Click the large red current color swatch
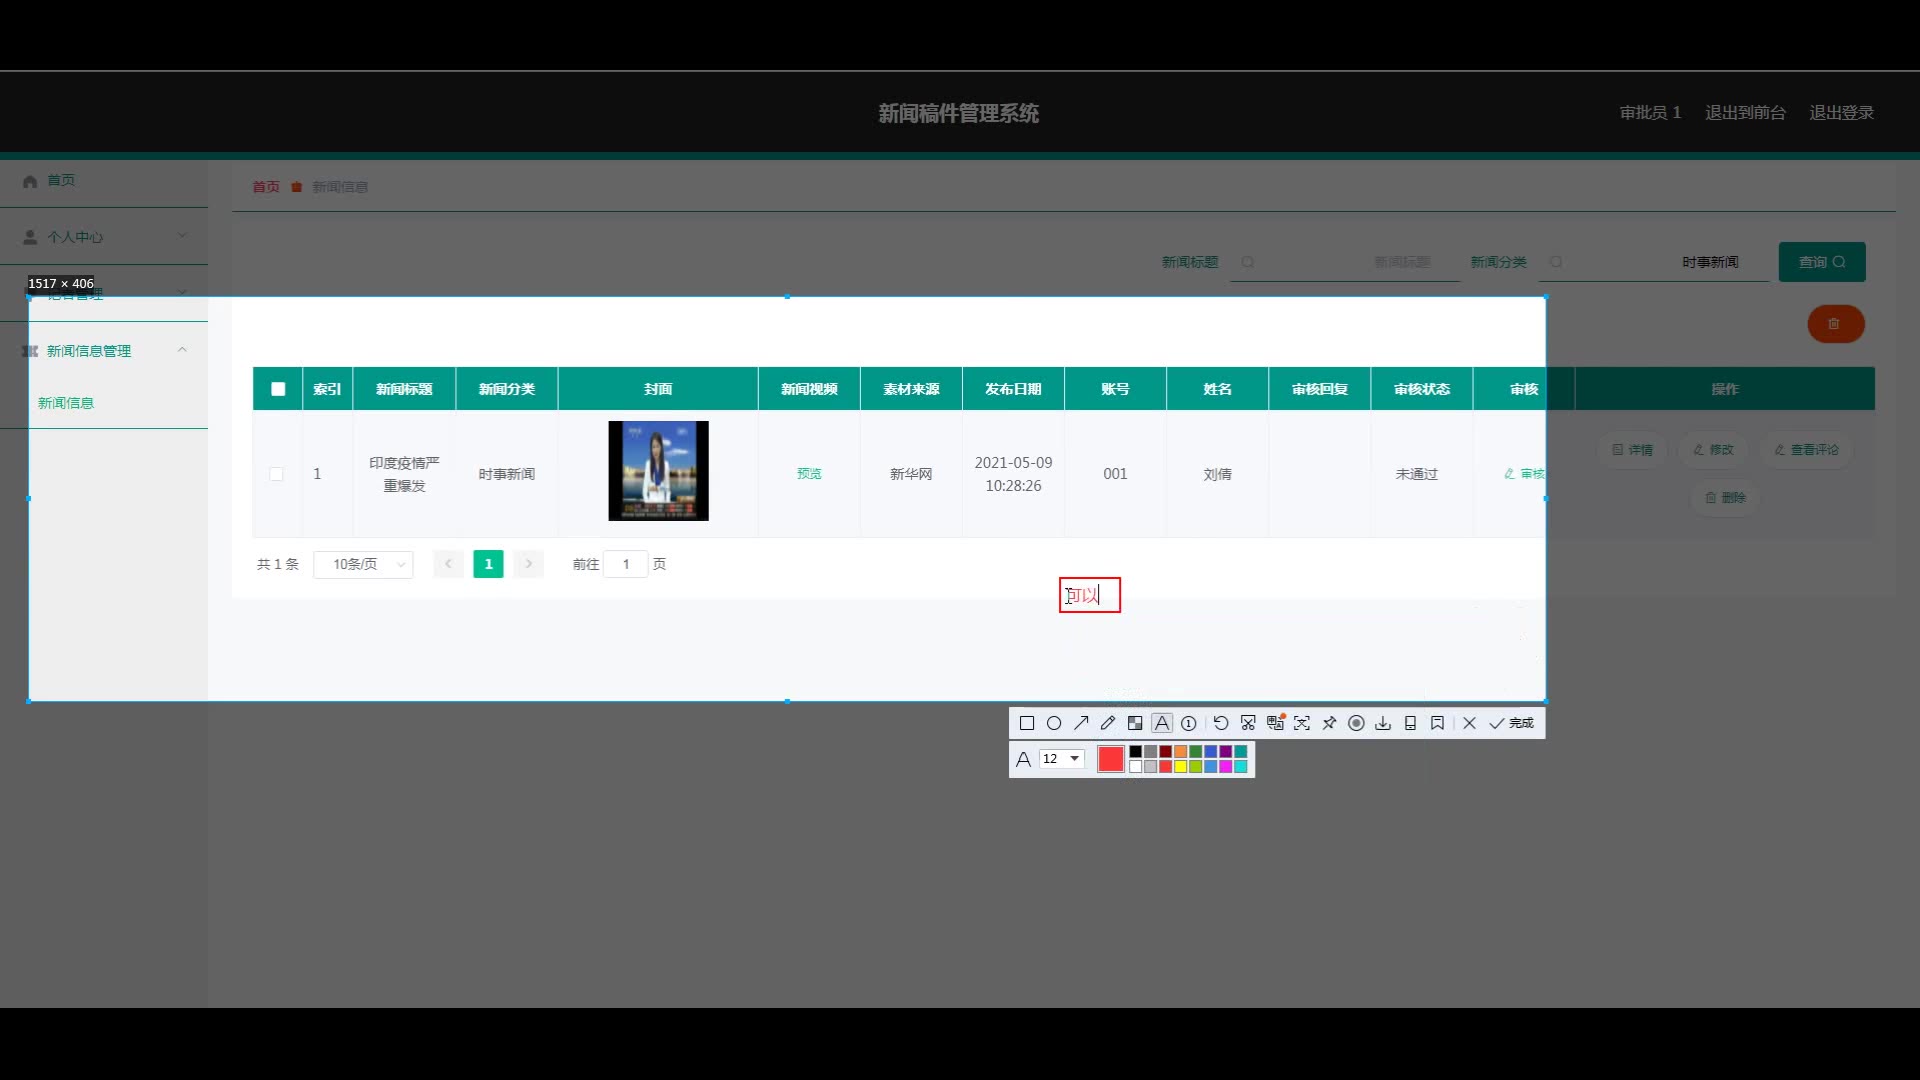The image size is (1920, 1080). (x=1111, y=759)
